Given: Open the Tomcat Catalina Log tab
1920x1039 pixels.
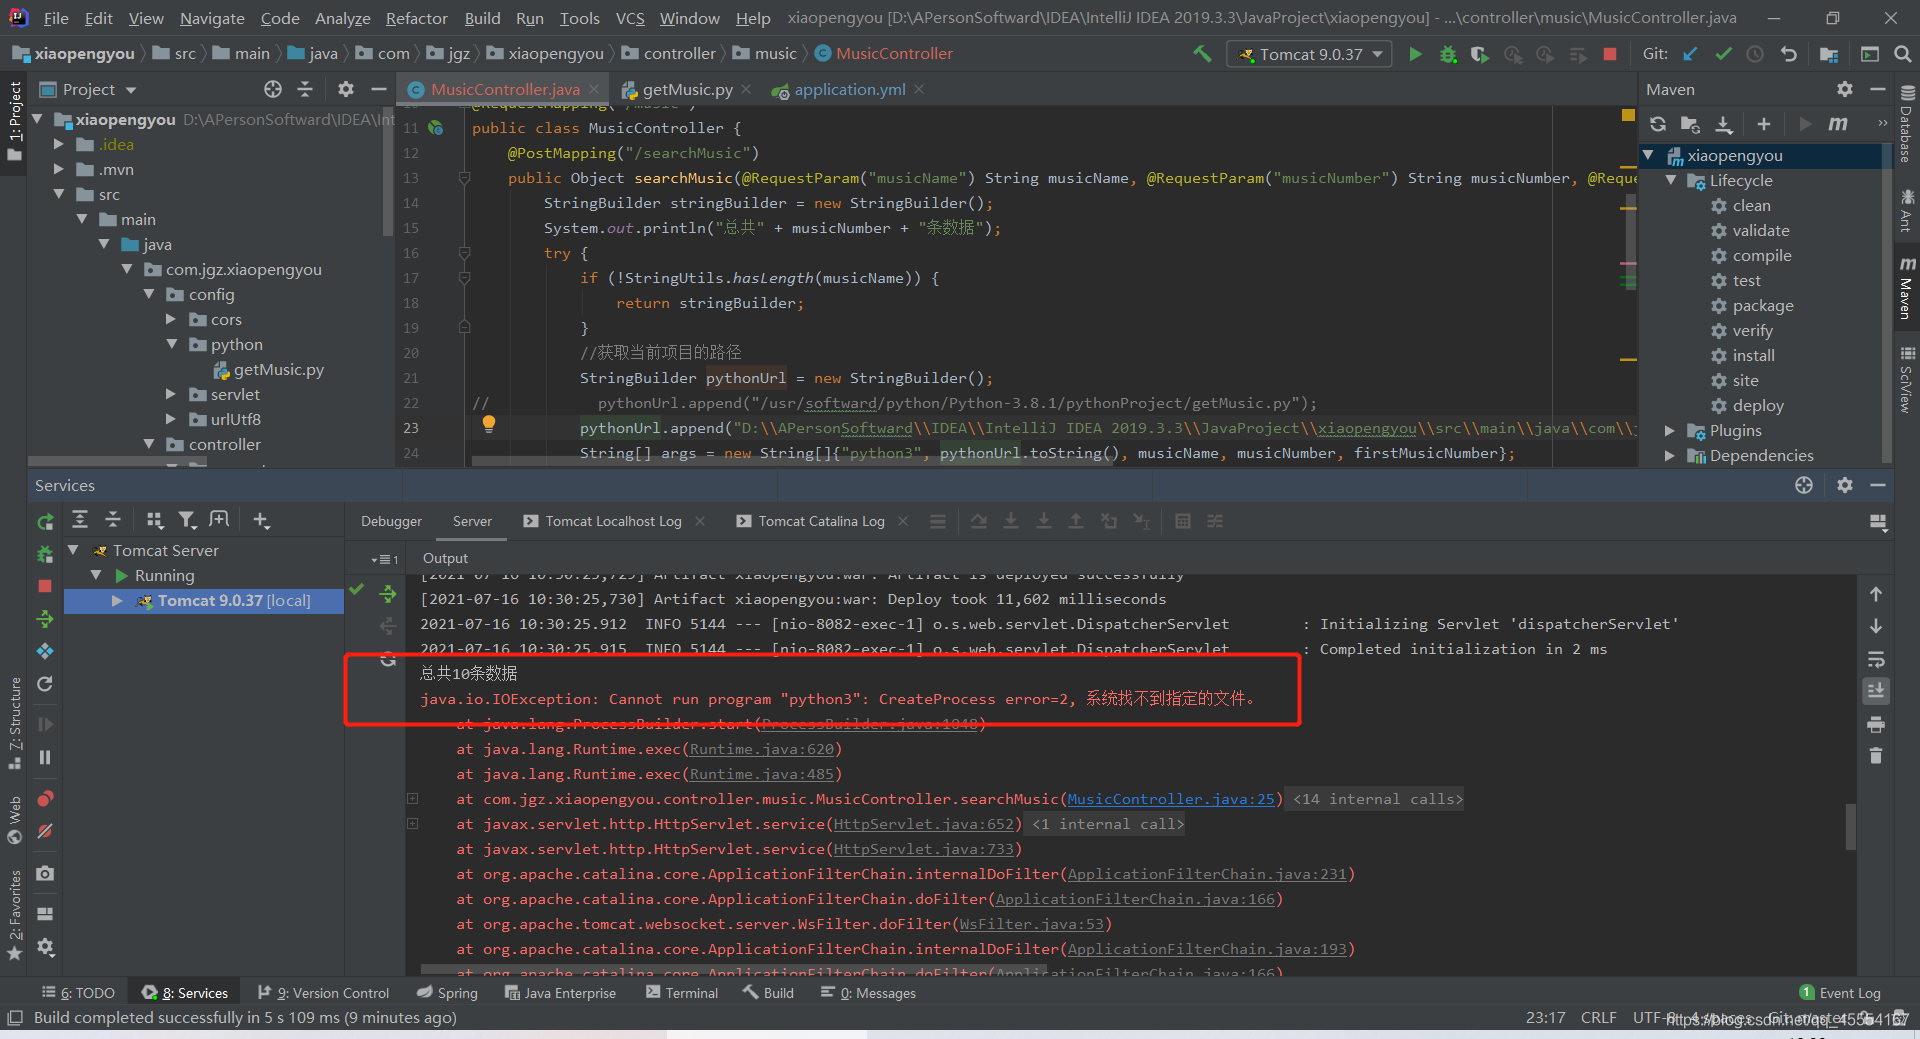Looking at the screenshot, I should (821, 521).
